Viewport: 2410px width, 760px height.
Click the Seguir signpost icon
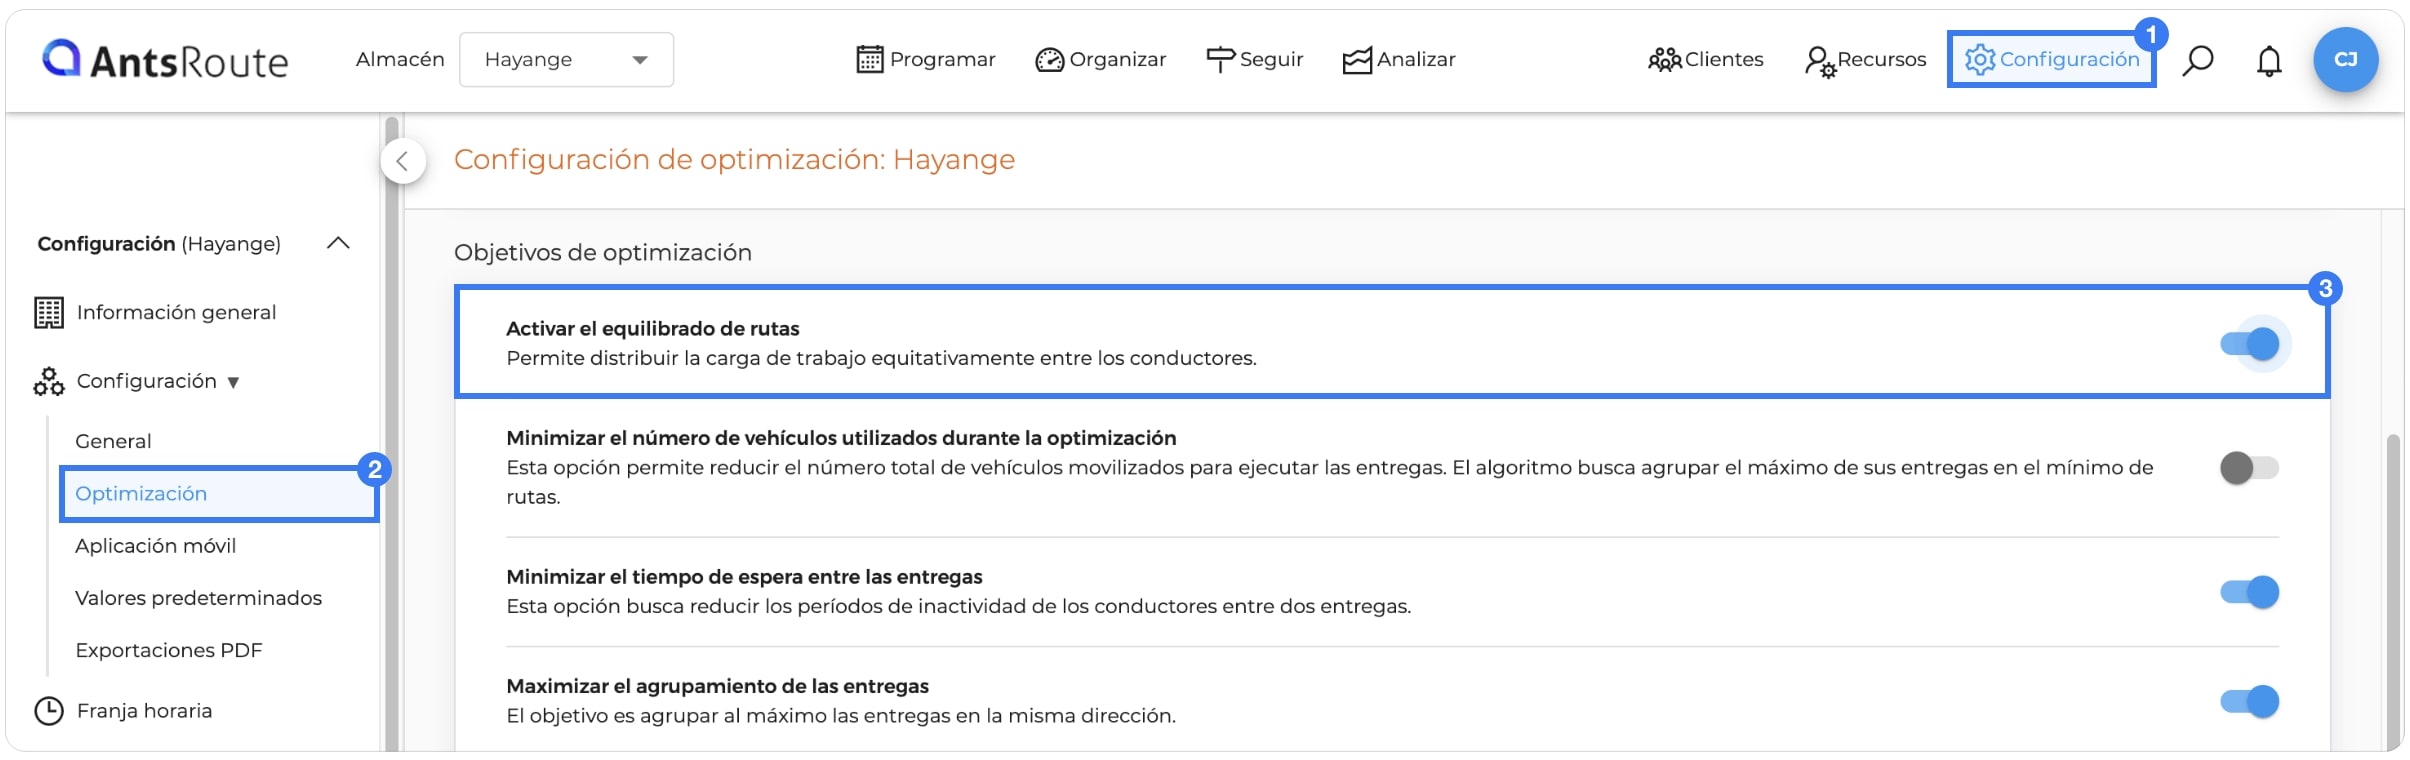coord(1220,60)
